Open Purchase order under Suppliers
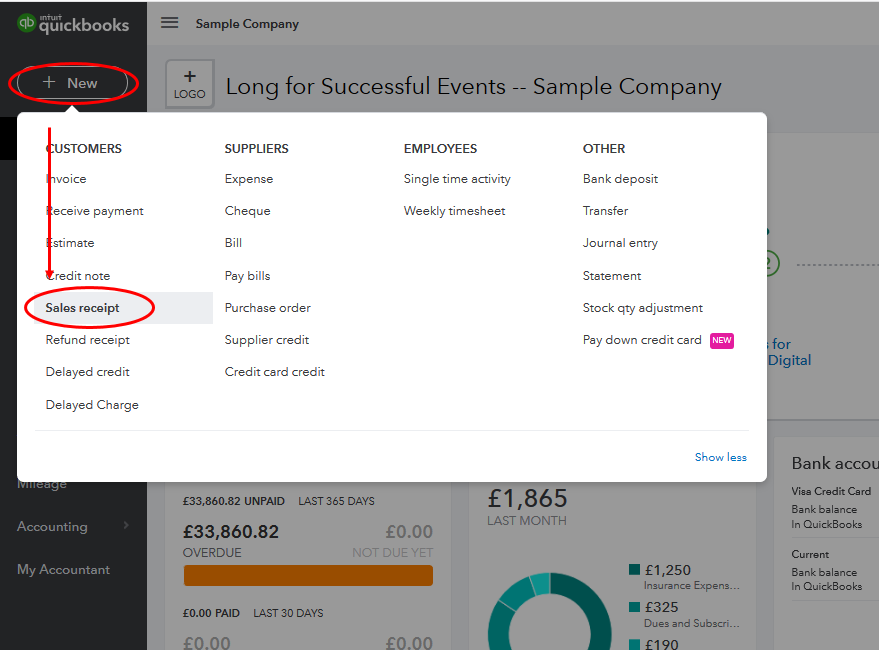This screenshot has width=879, height=650. coord(267,308)
